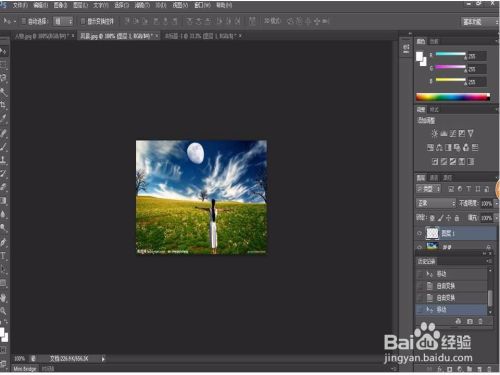Select the Dodge tool
The image size is (500, 375).
coord(3,228)
